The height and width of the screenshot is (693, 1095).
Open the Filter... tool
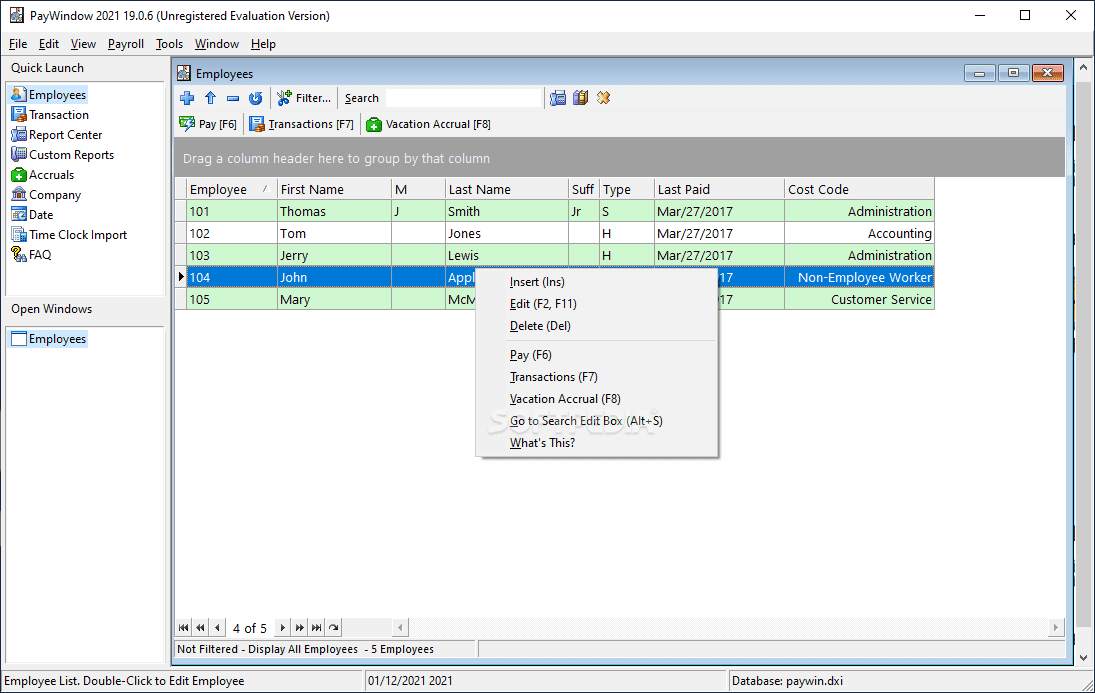304,98
